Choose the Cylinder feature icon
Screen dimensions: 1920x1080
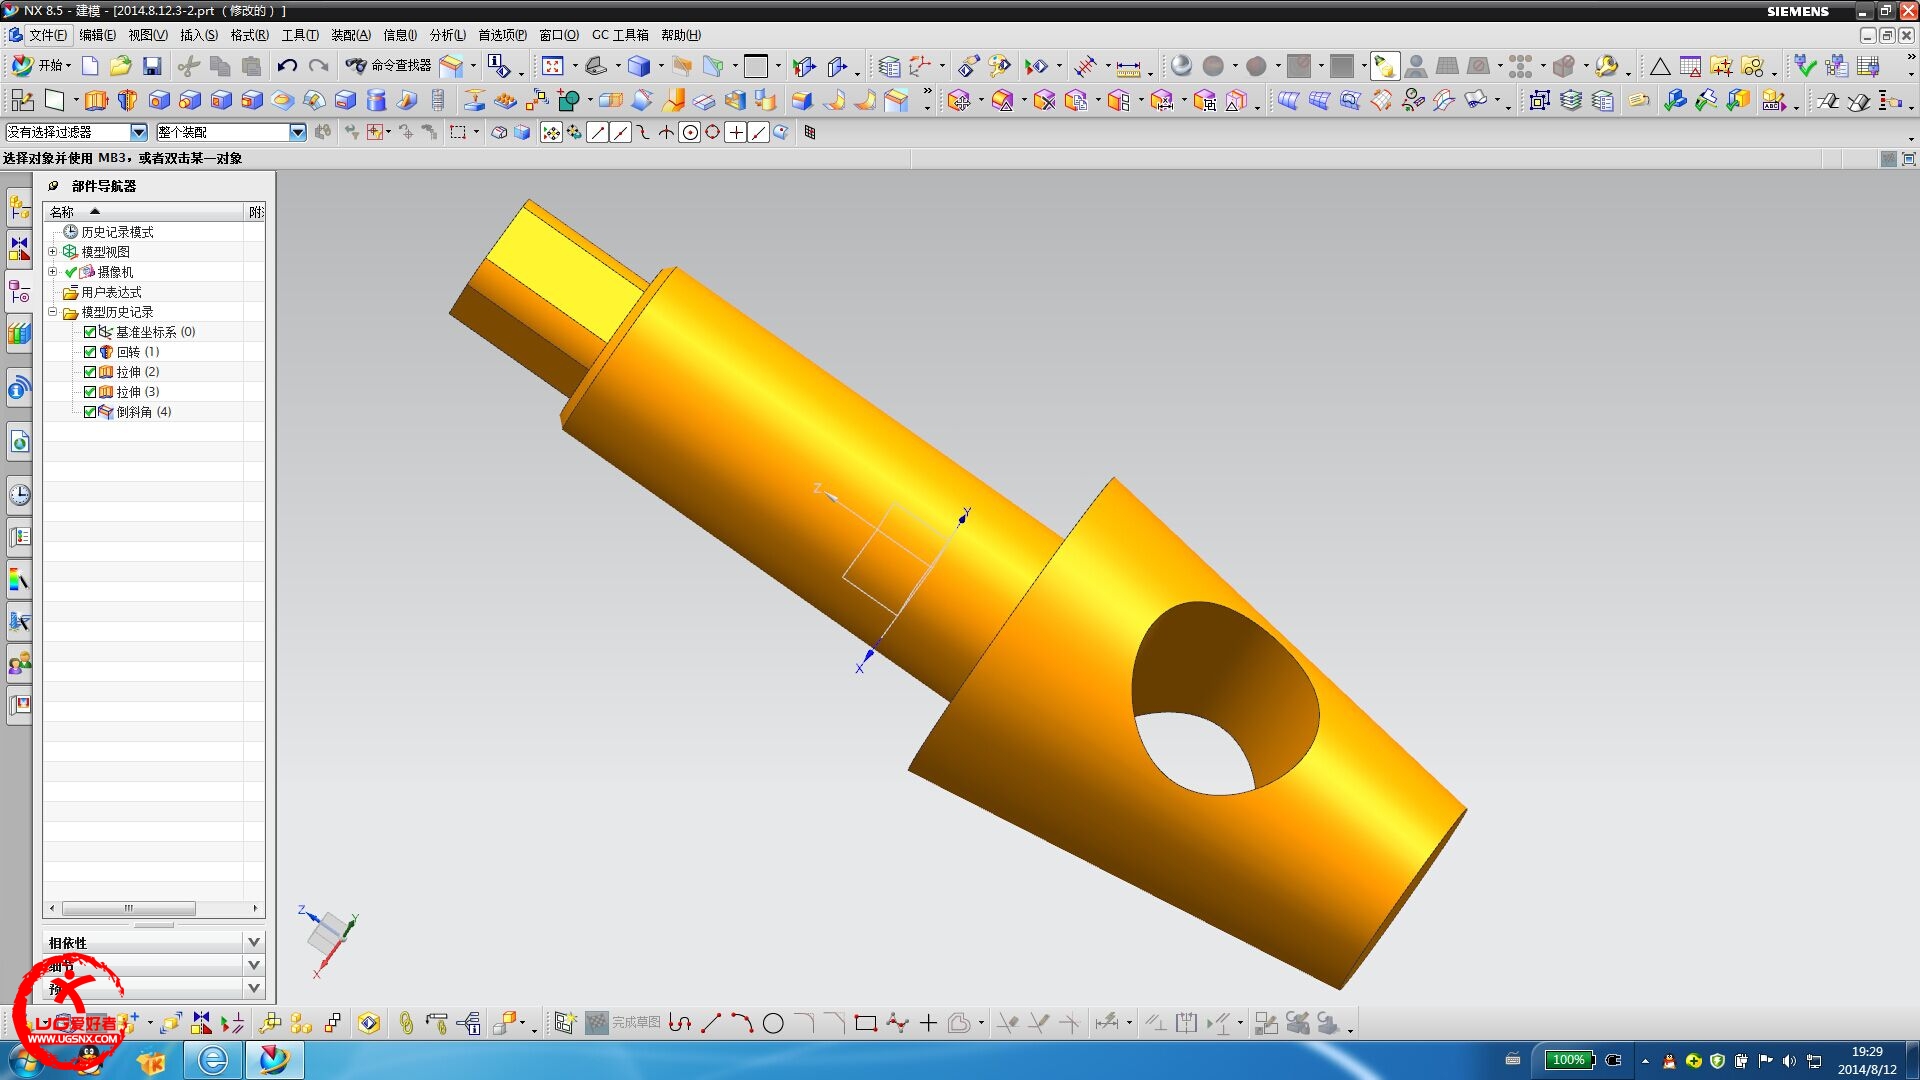click(x=376, y=100)
